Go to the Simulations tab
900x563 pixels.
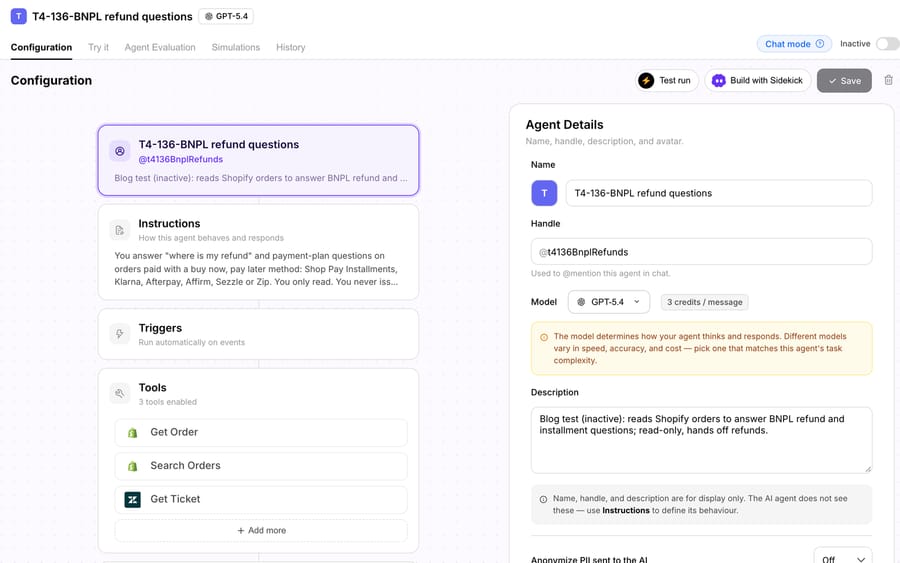click(236, 47)
